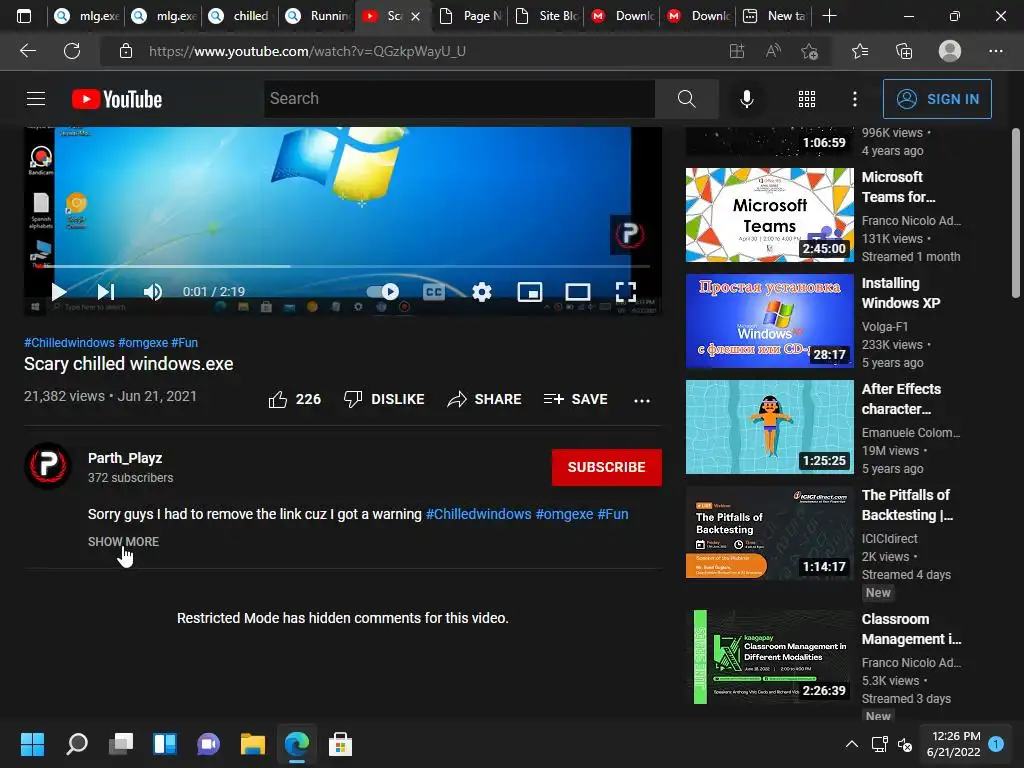Switch to the New tab tab
The image size is (1024, 768).
pyautogui.click(x=774, y=16)
